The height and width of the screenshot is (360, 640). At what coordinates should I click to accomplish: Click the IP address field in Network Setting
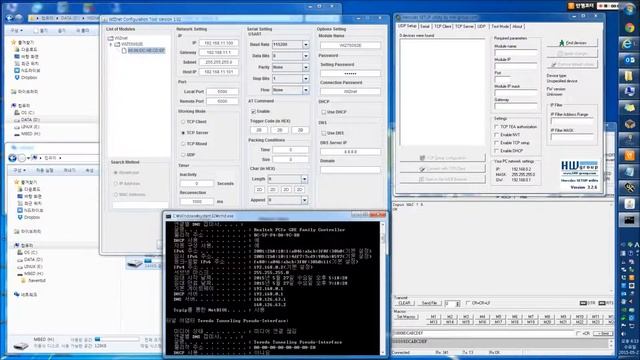(x=219, y=43)
